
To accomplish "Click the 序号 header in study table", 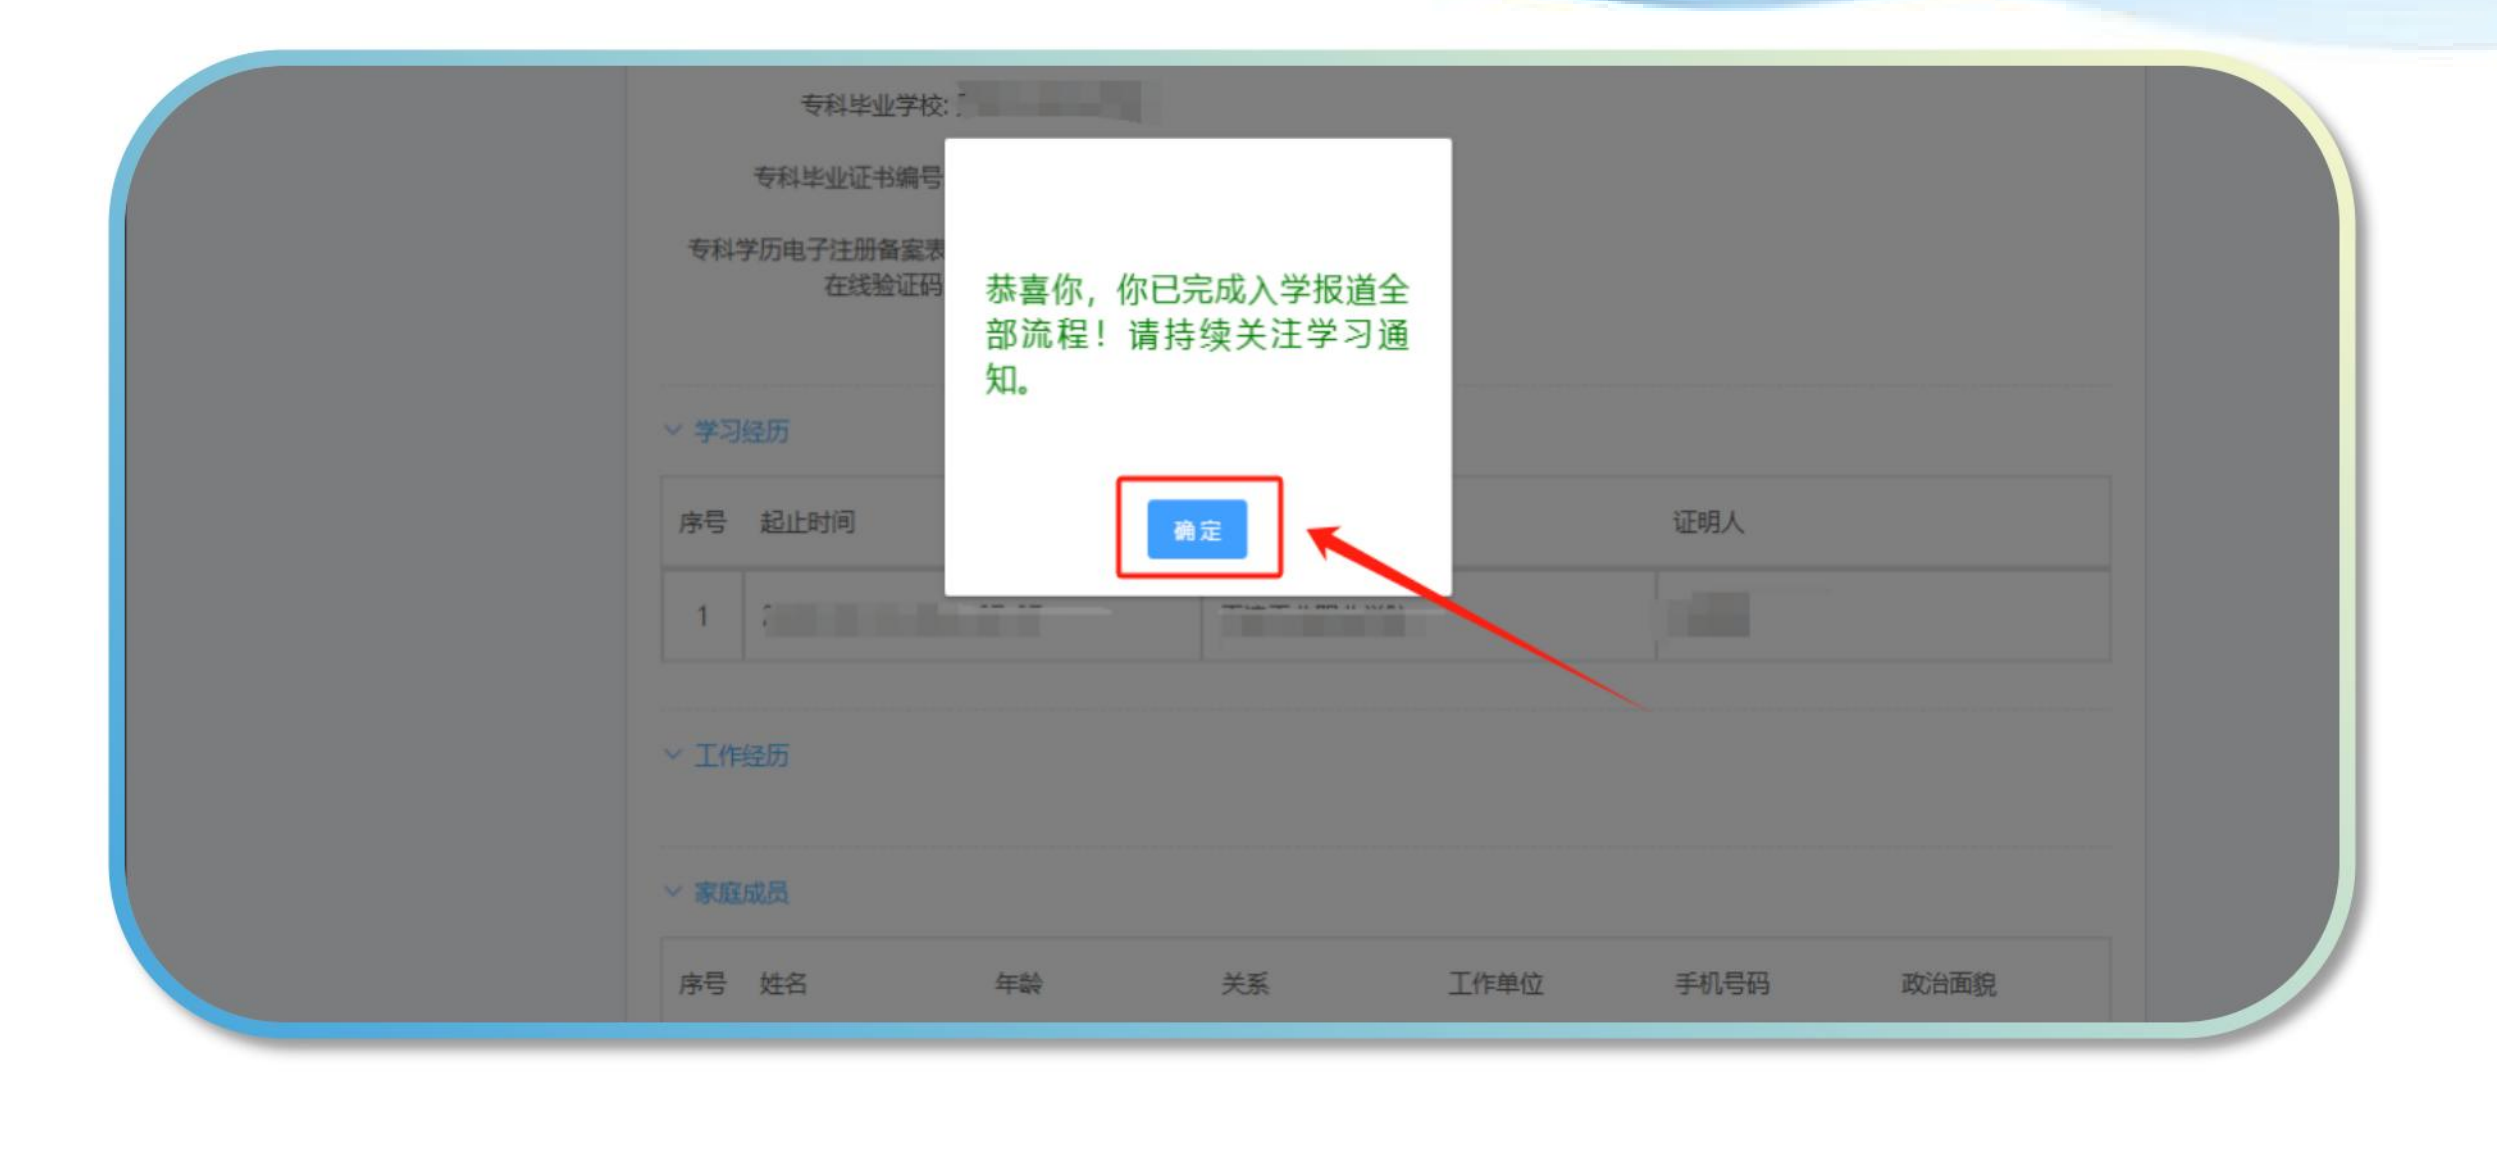I will 702,522.
